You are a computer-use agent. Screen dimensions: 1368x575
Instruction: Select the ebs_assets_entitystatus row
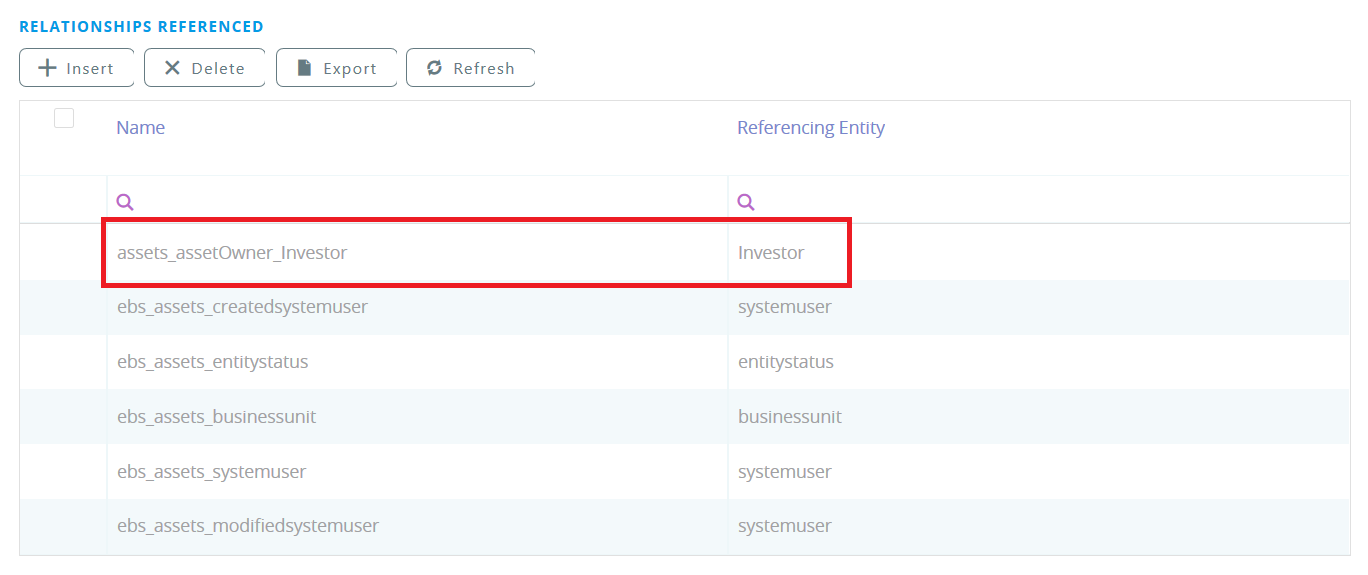(x=212, y=362)
